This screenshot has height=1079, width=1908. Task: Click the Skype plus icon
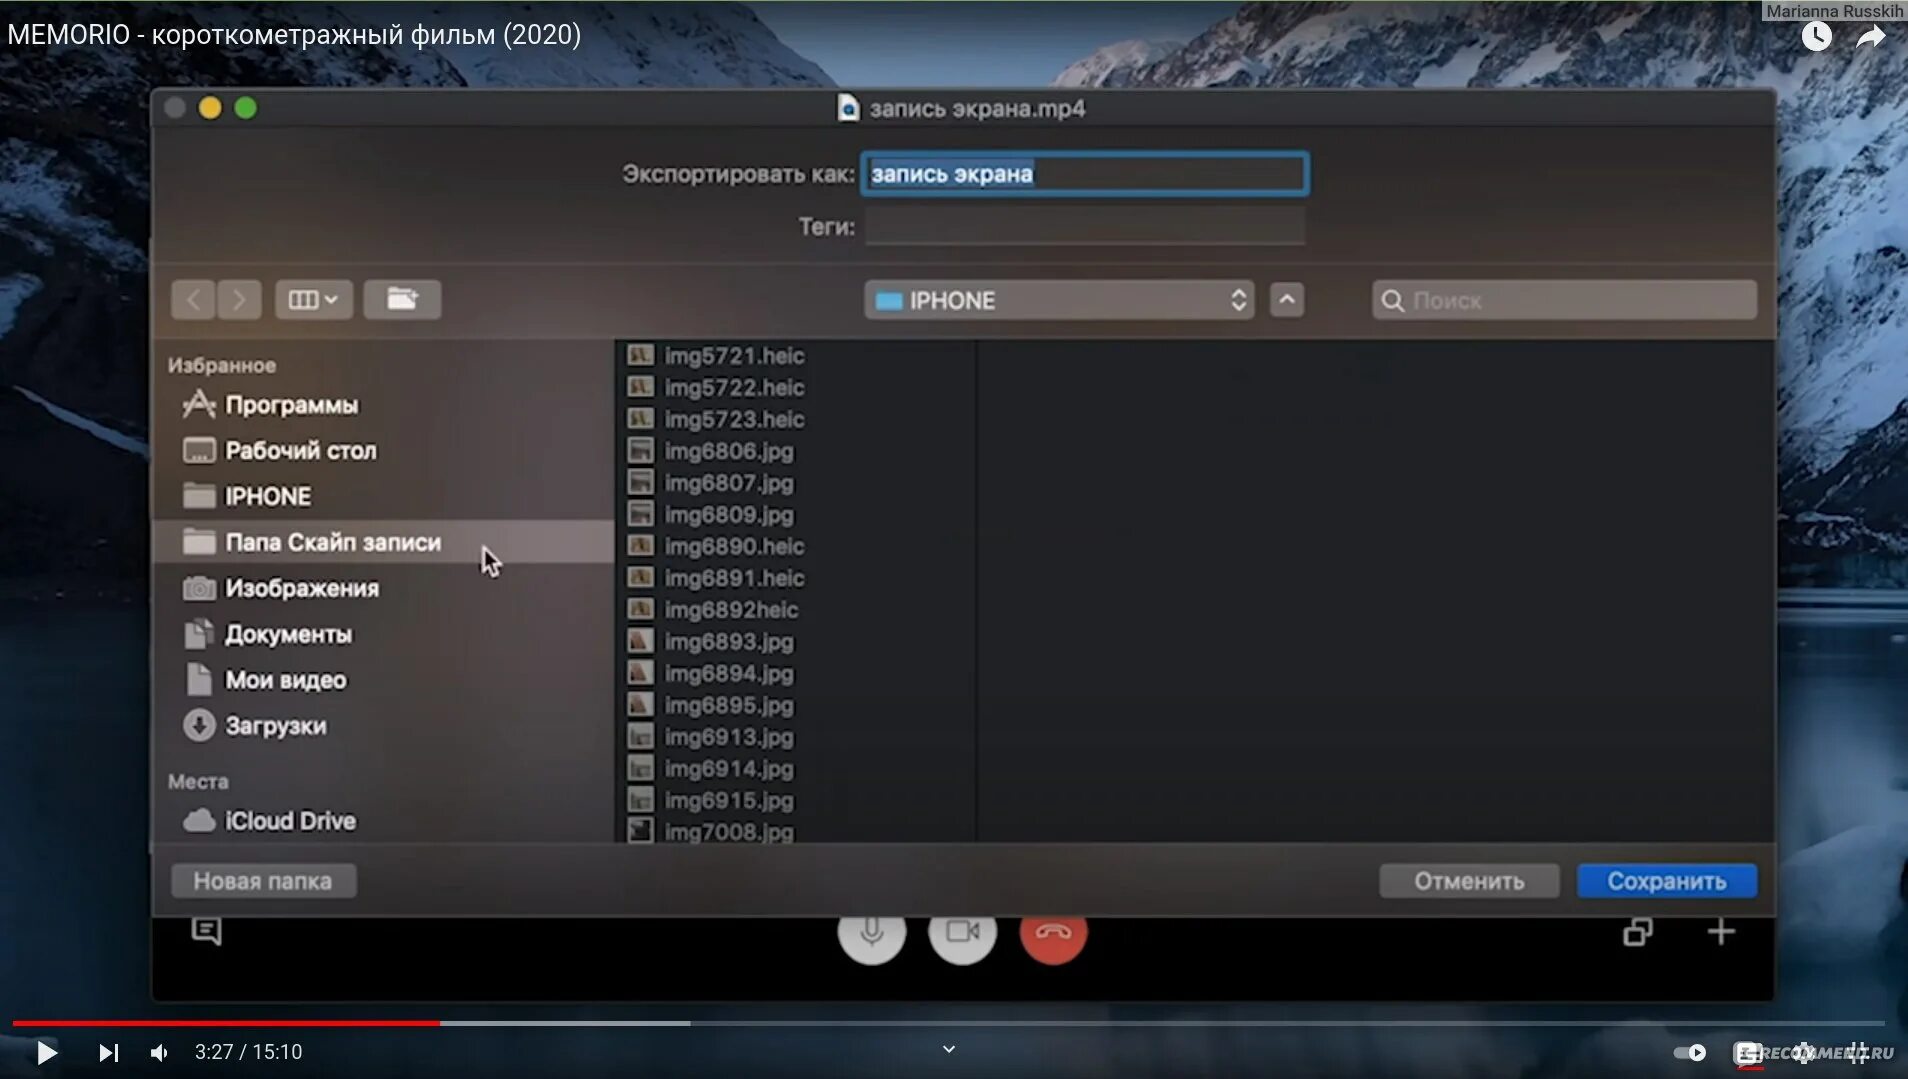pyautogui.click(x=1721, y=932)
